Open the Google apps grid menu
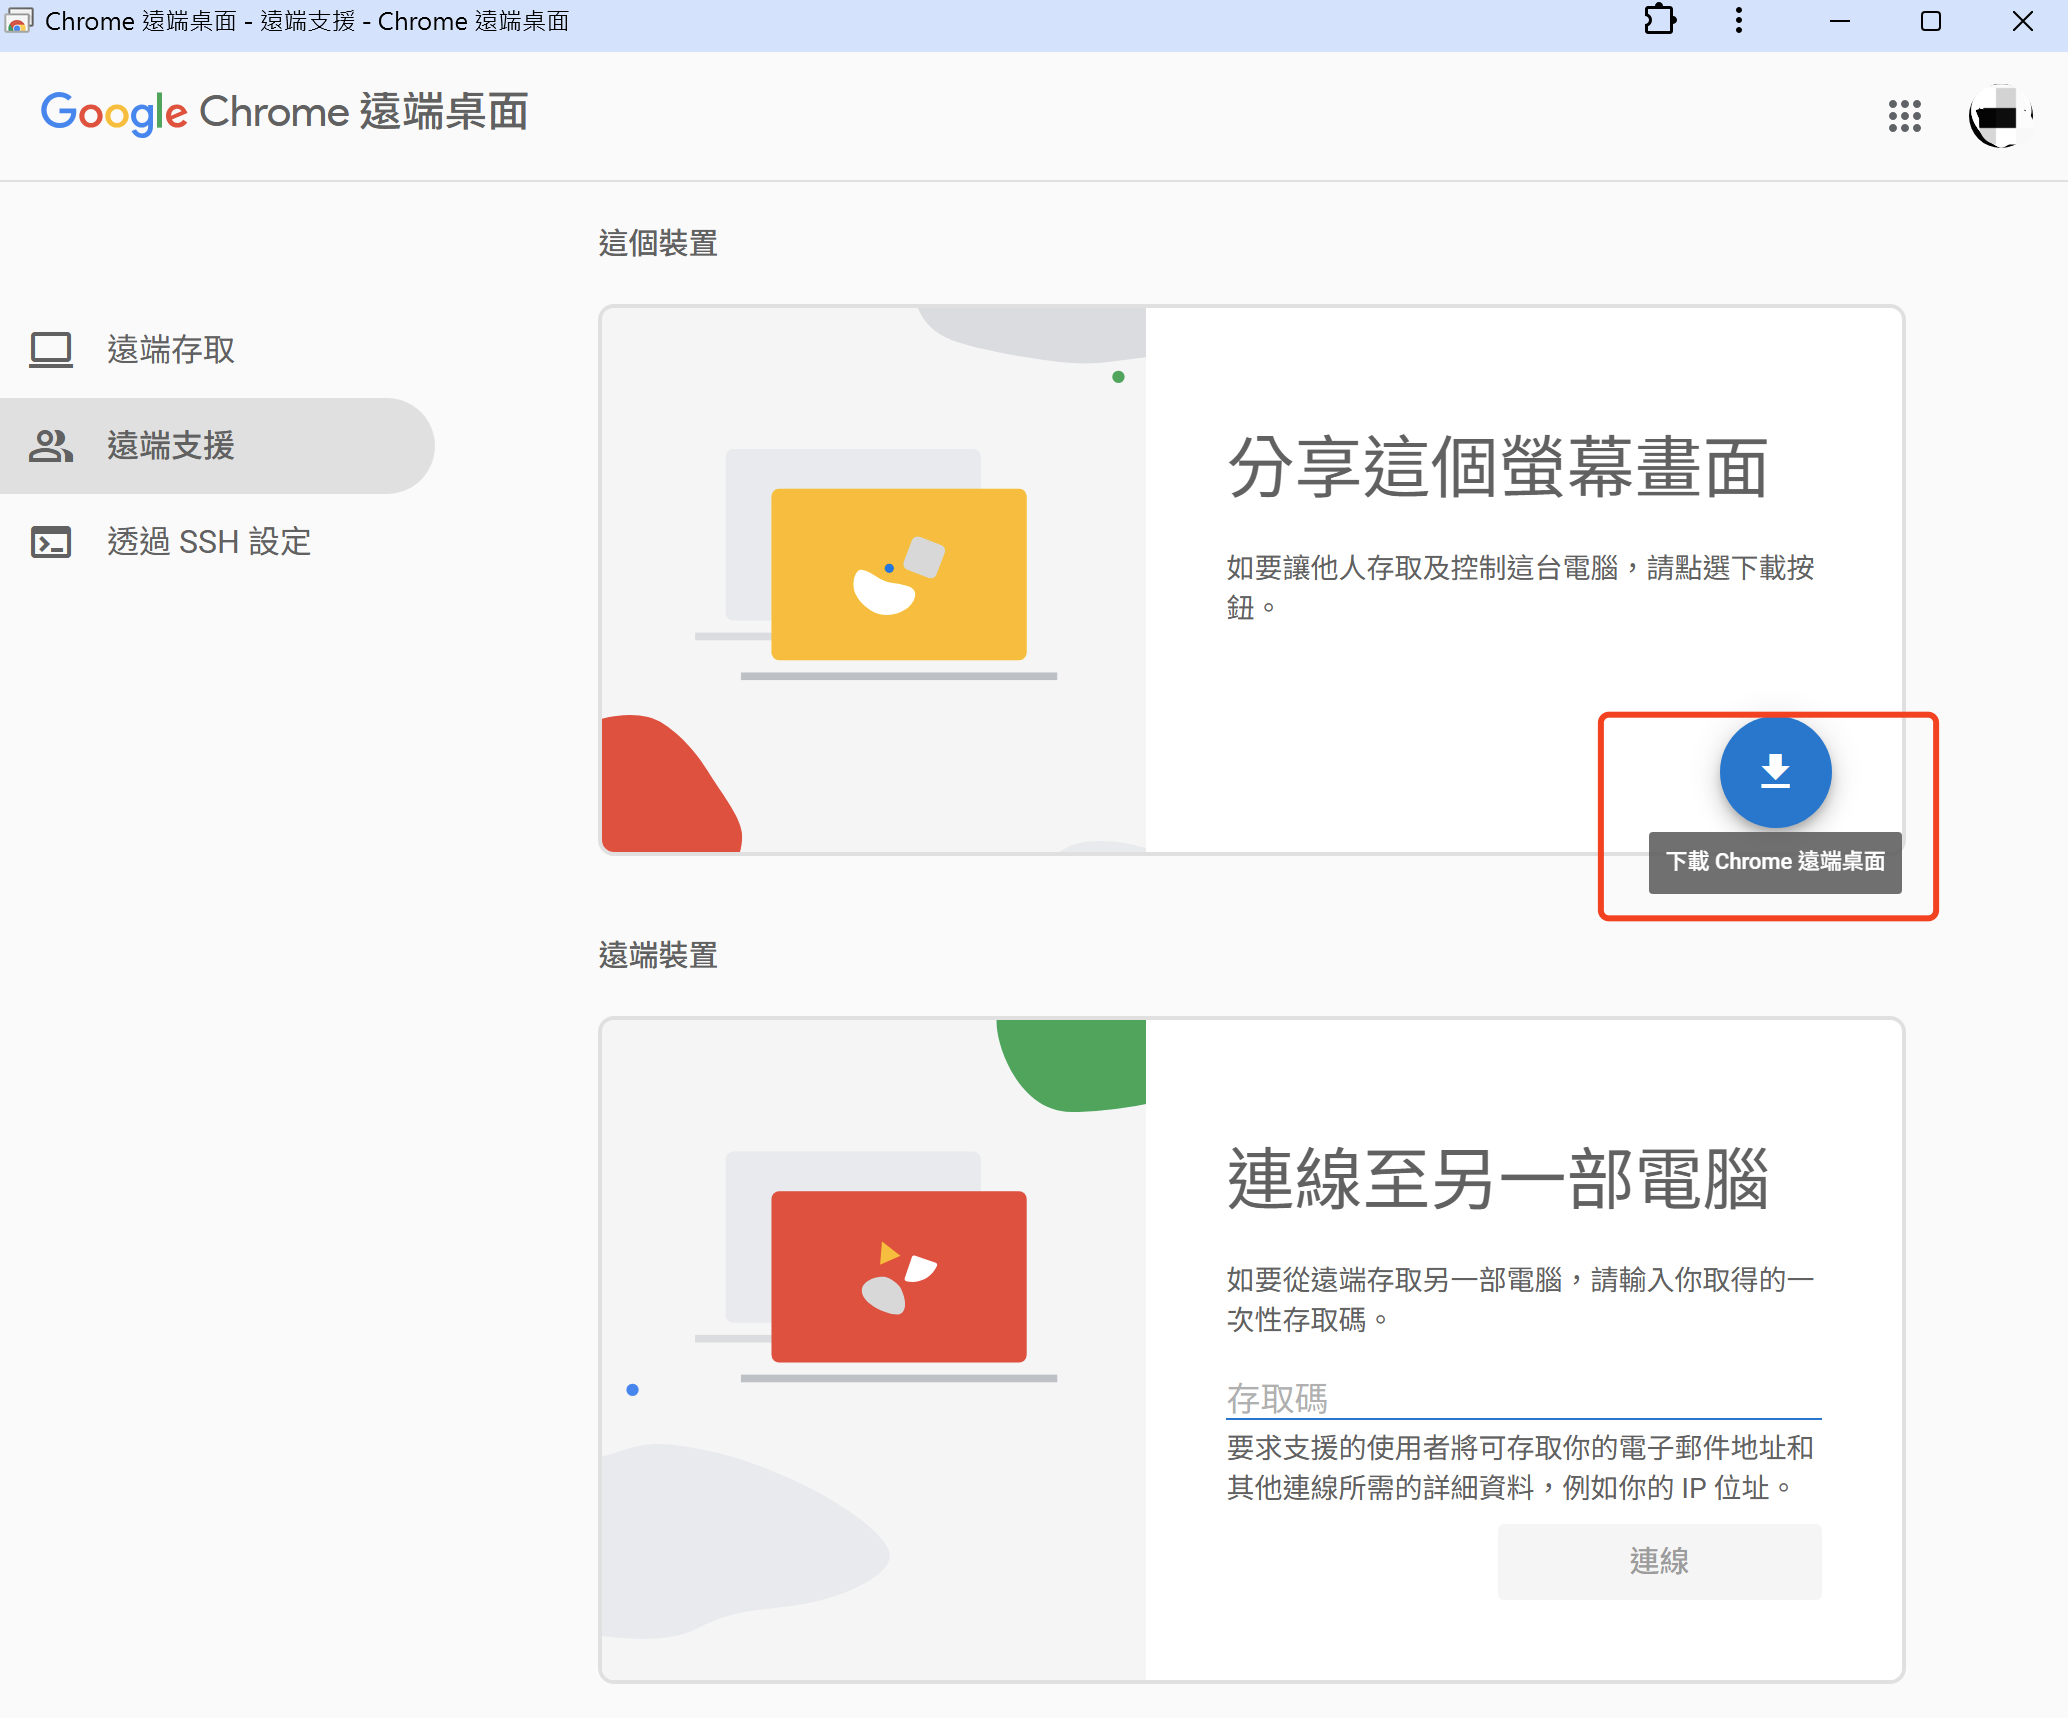2068x1718 pixels. click(x=1904, y=116)
